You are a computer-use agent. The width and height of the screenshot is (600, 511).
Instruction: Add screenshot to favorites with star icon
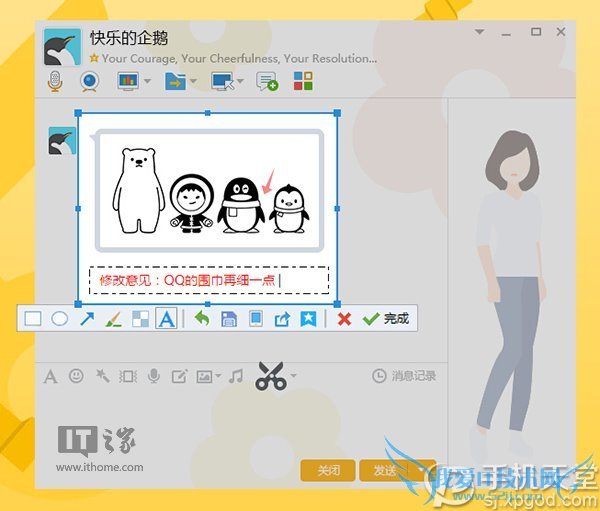tap(309, 319)
